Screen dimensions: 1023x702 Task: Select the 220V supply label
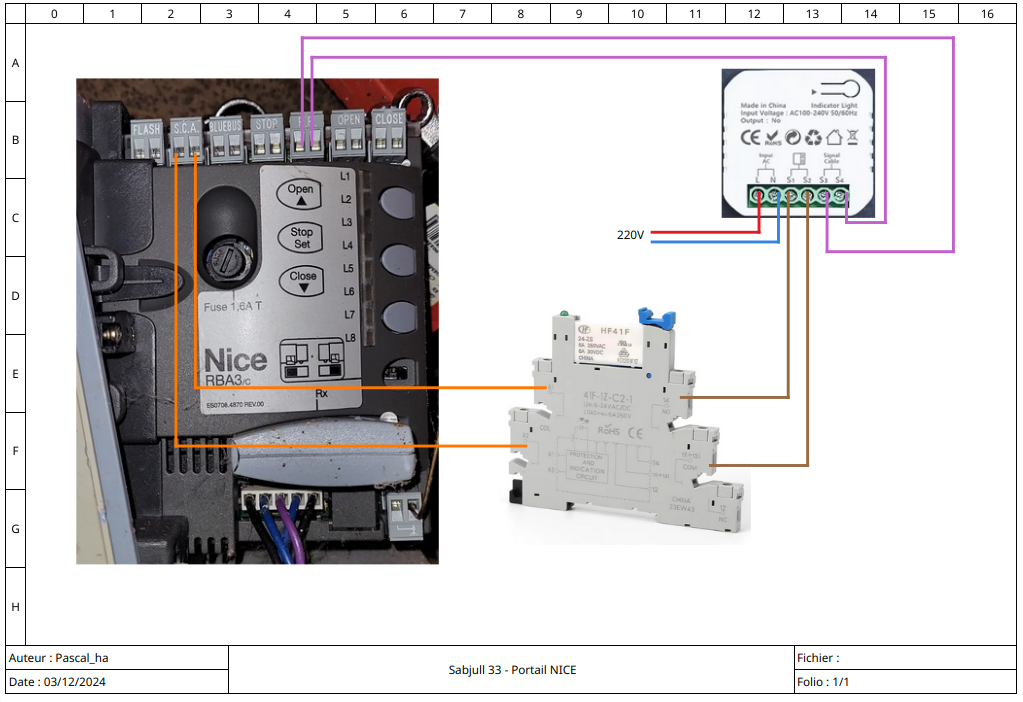[x=630, y=235]
